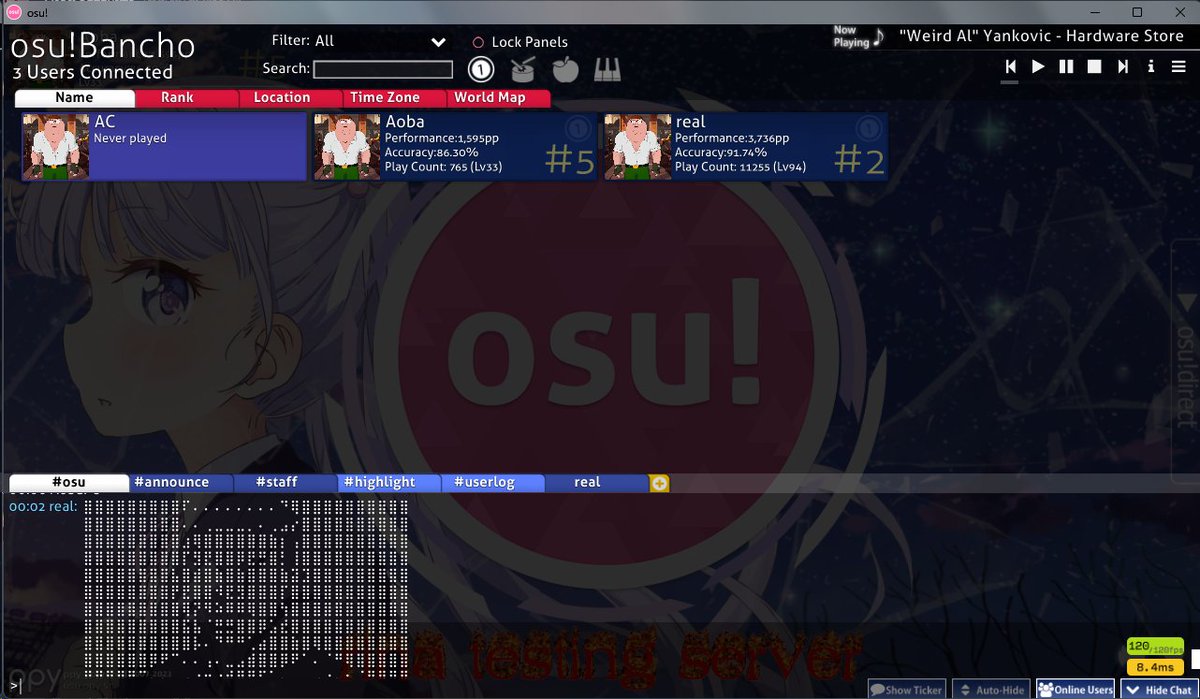Click the real username in chat
The height and width of the screenshot is (699, 1200).
(62, 507)
